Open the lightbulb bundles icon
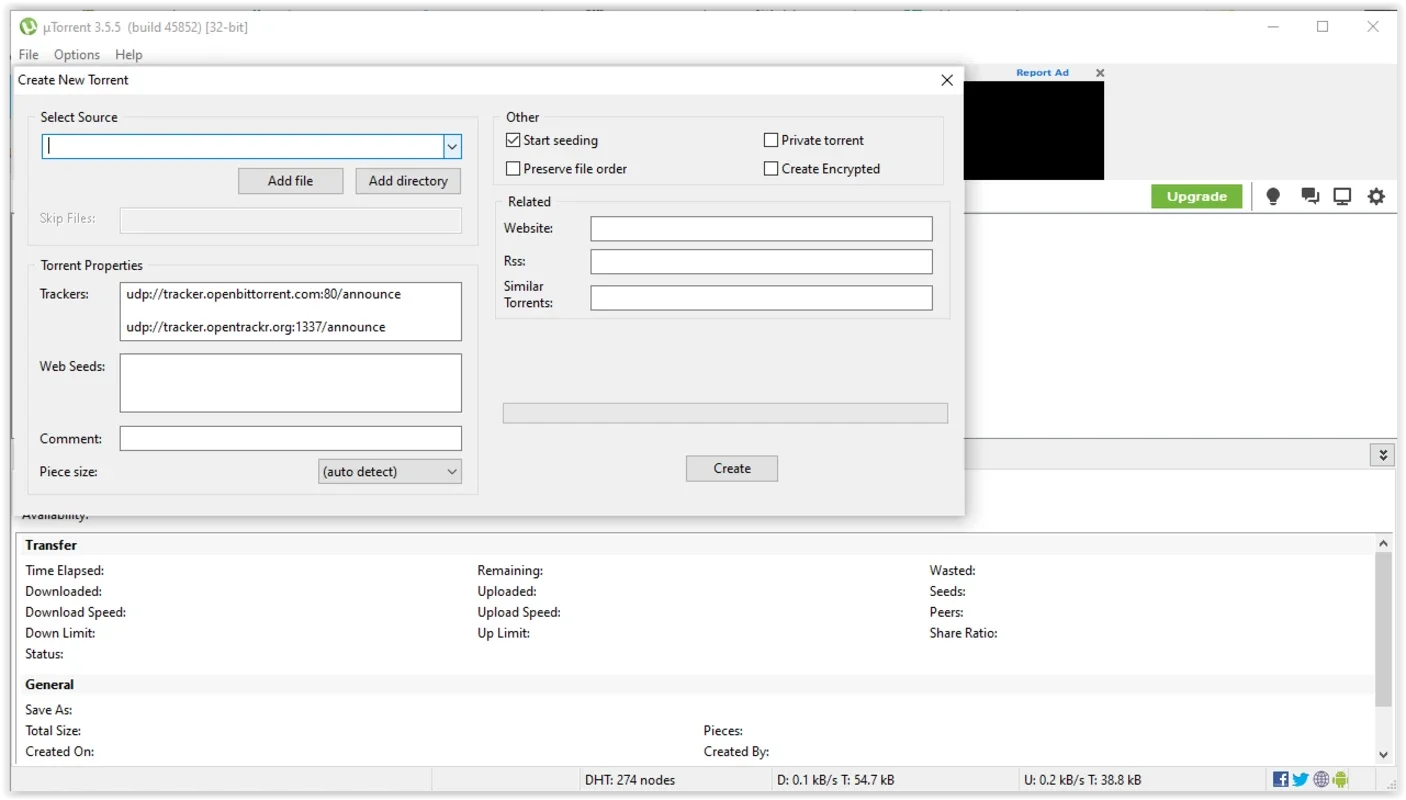 [x=1273, y=197]
